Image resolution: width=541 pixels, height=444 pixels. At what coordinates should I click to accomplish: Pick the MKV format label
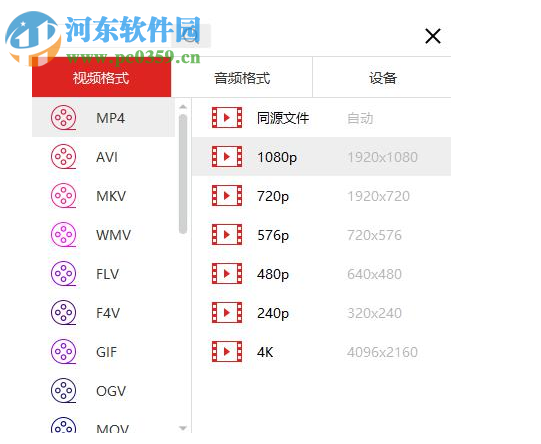111,196
